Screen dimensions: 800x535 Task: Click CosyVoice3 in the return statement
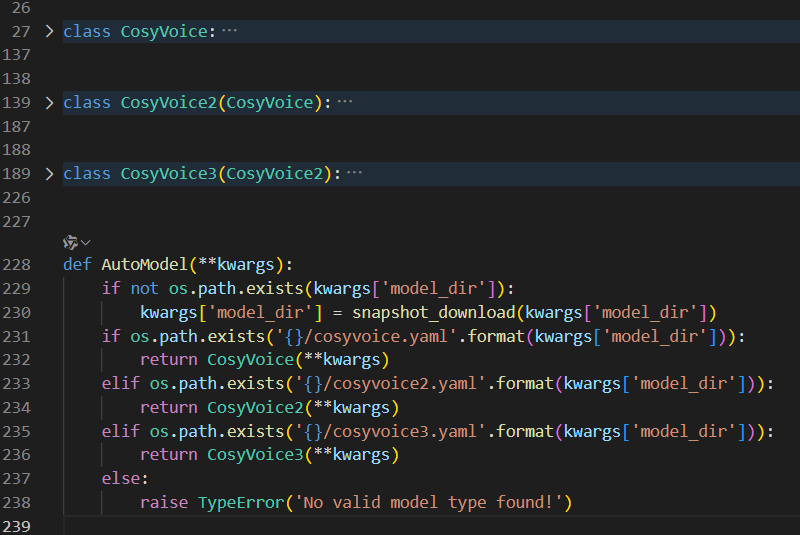pos(254,455)
